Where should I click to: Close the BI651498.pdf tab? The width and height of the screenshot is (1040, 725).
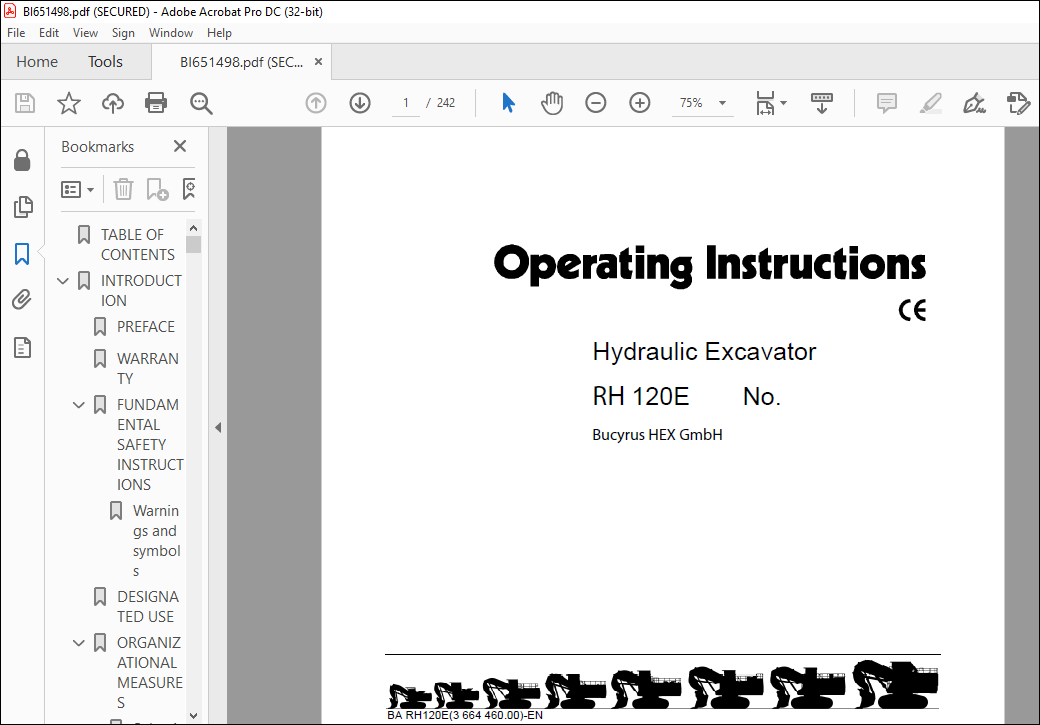point(318,62)
